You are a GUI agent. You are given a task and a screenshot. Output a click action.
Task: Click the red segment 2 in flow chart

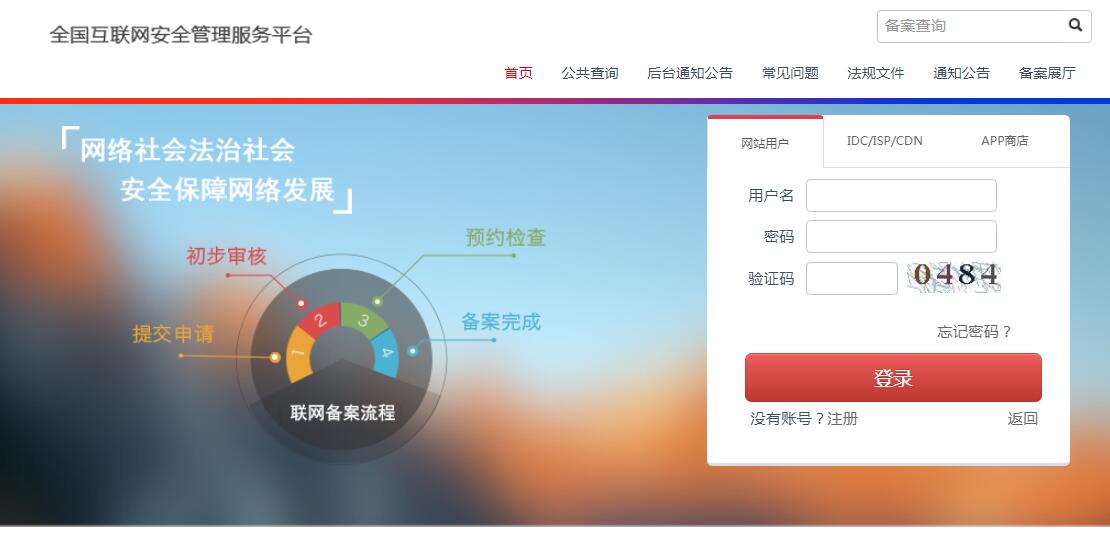click(x=320, y=321)
